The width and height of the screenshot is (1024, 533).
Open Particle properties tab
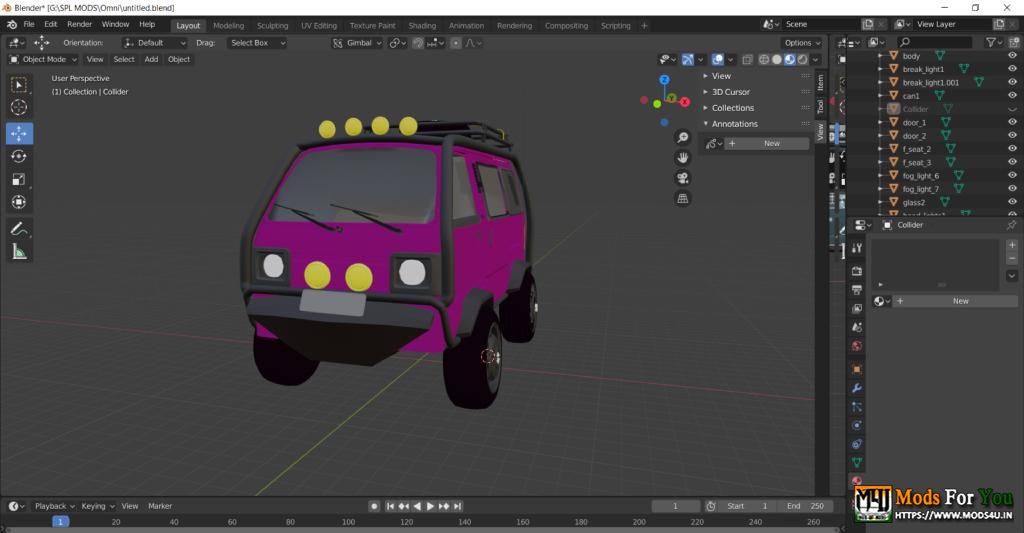tap(857, 406)
